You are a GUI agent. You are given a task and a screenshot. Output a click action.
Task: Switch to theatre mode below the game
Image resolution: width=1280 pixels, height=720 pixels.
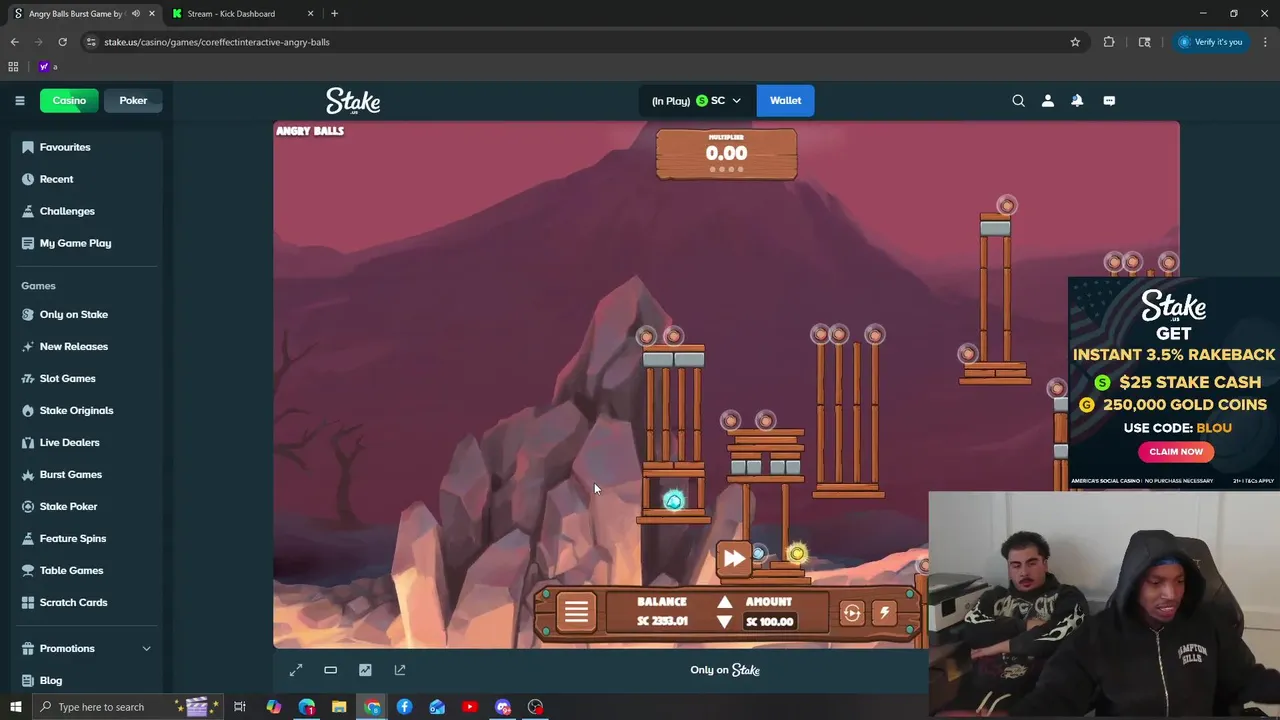pos(331,670)
